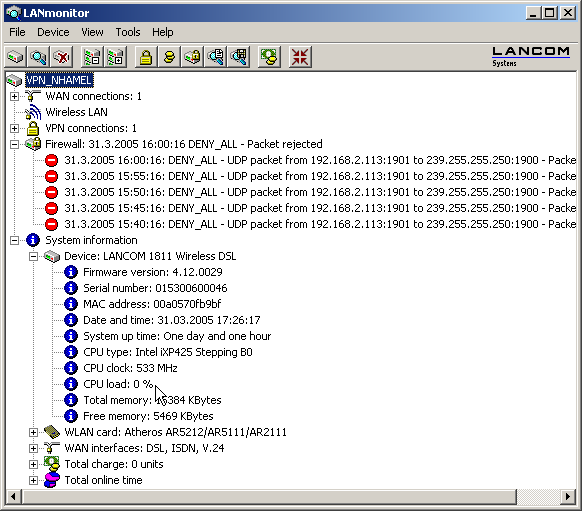
Task: Open the View menu
Action: [x=92, y=32]
